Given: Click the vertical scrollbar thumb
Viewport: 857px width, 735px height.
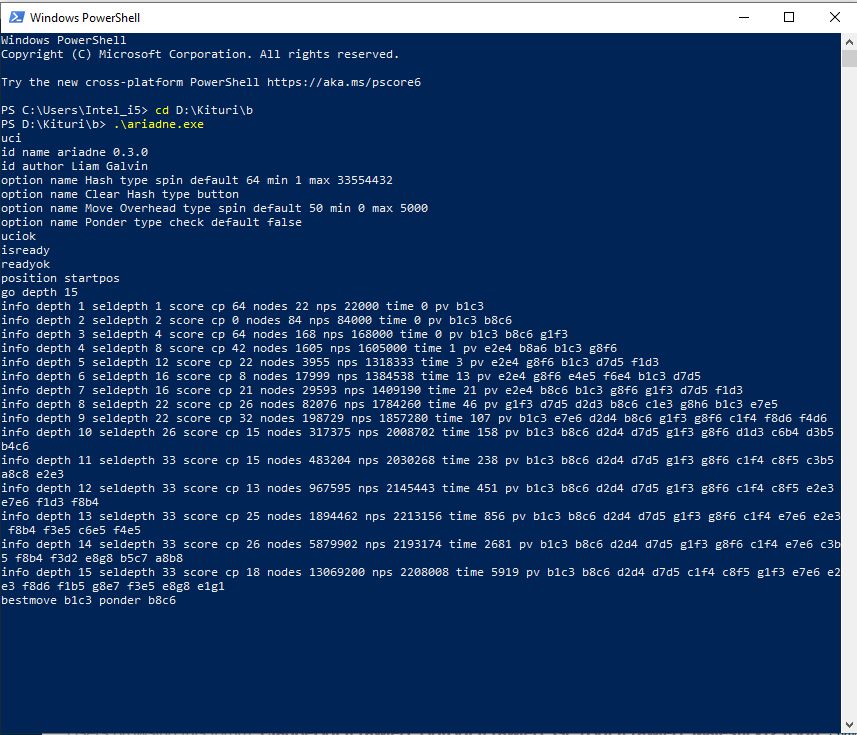Looking at the screenshot, I should 849,58.
